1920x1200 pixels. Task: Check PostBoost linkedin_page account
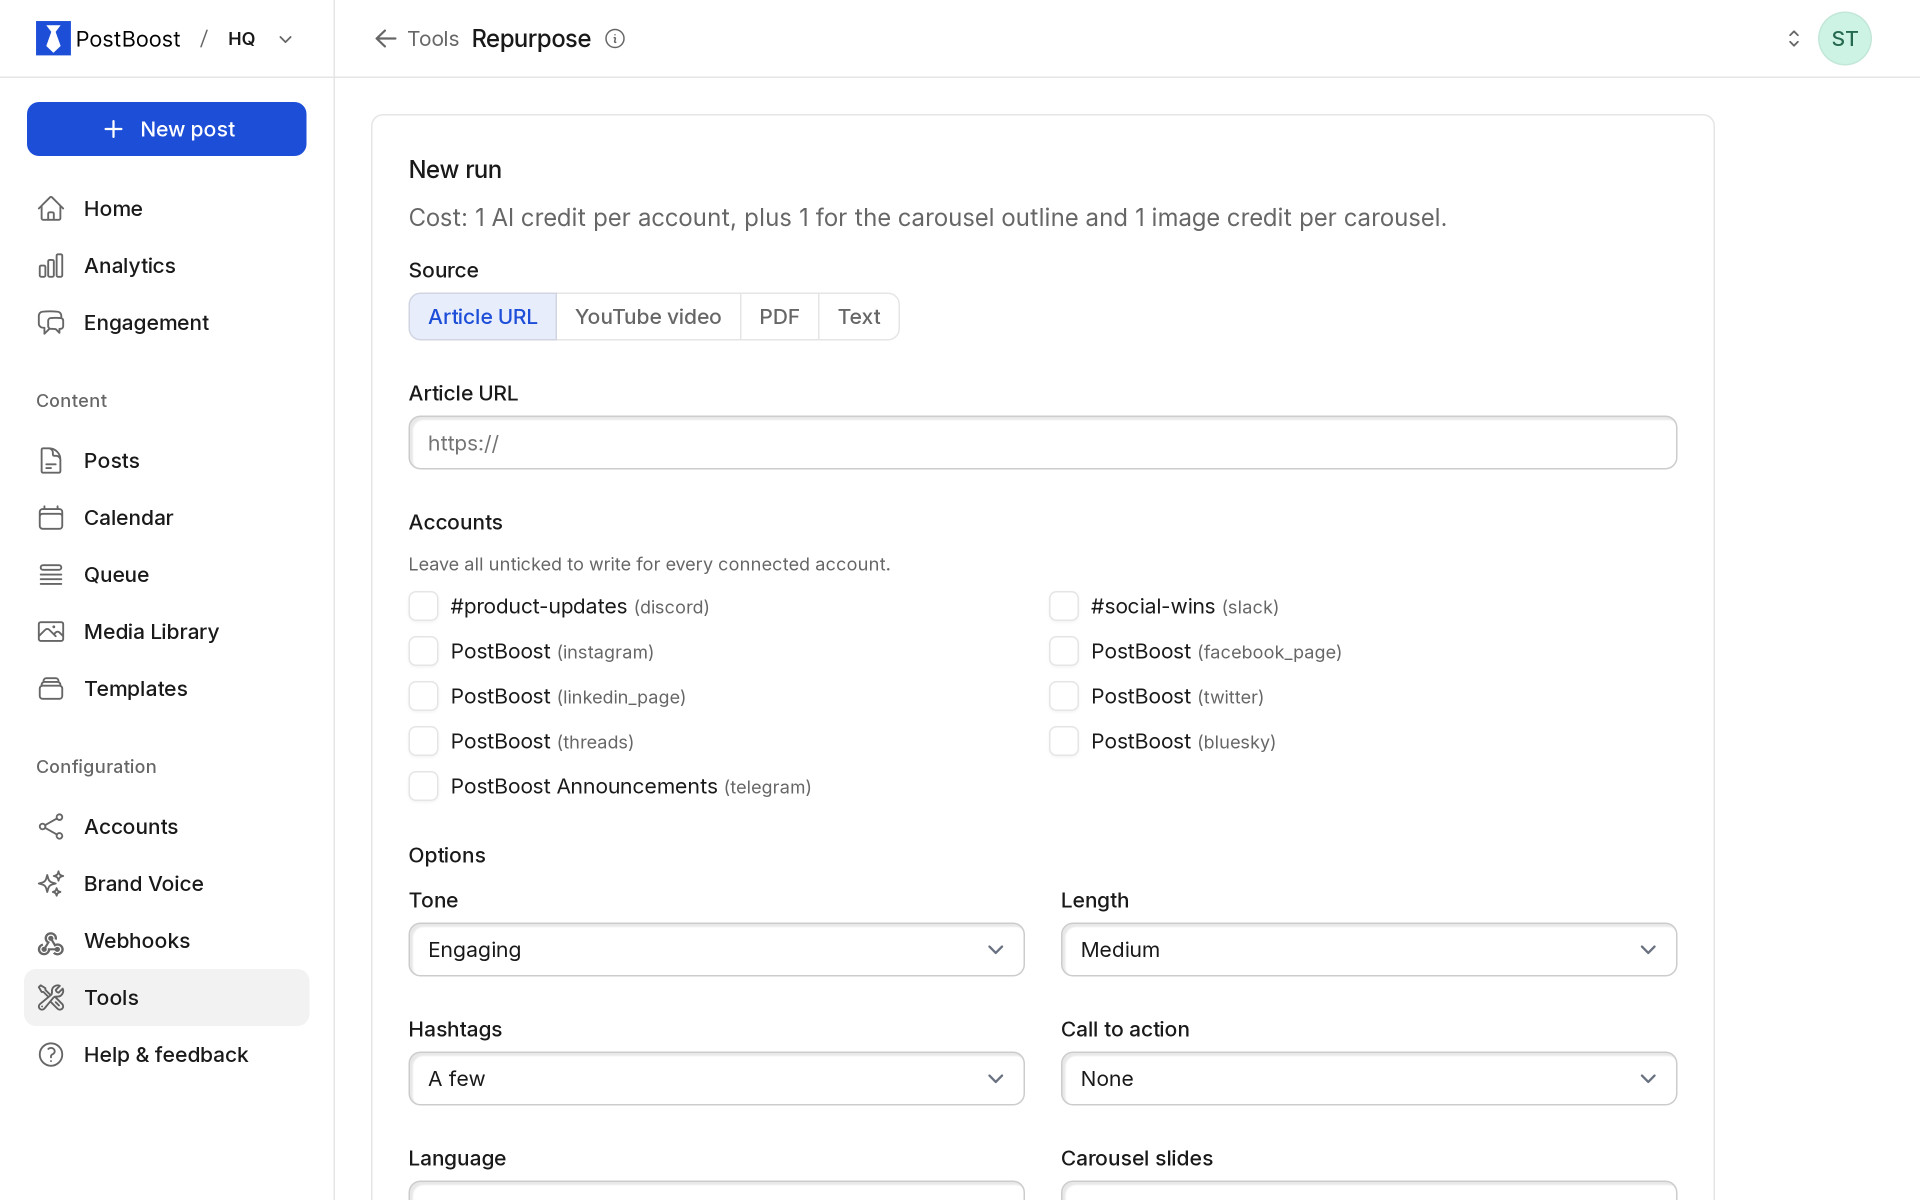[x=423, y=696]
